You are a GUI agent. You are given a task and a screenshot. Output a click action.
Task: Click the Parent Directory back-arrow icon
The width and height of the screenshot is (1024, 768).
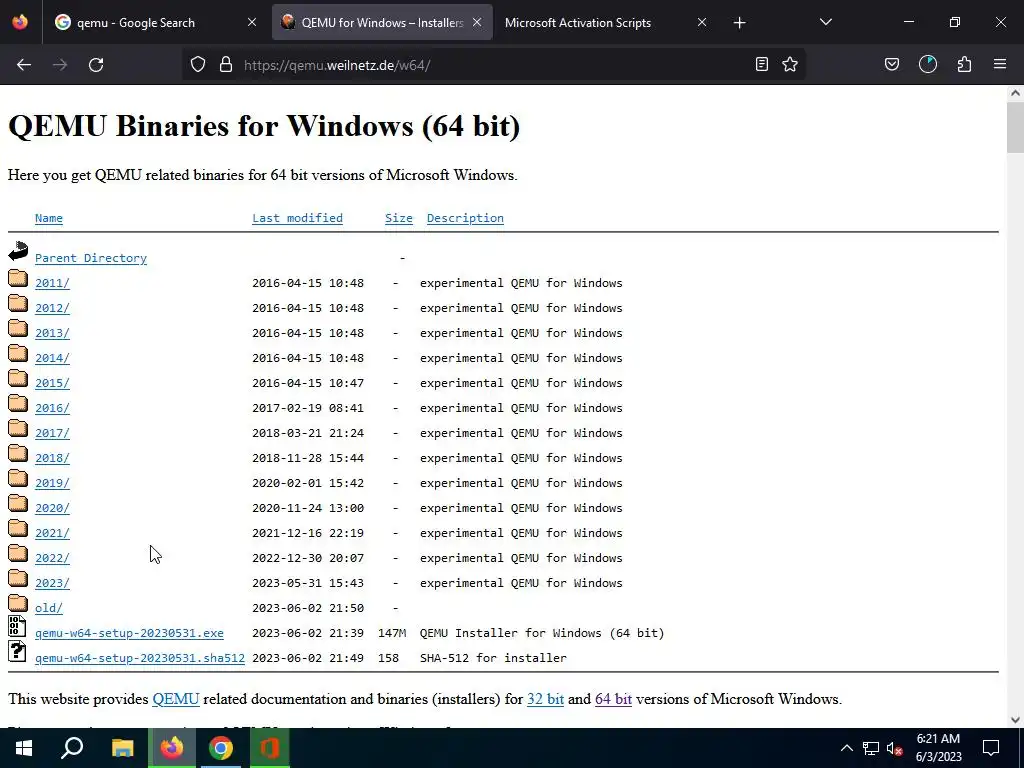[x=18, y=251]
